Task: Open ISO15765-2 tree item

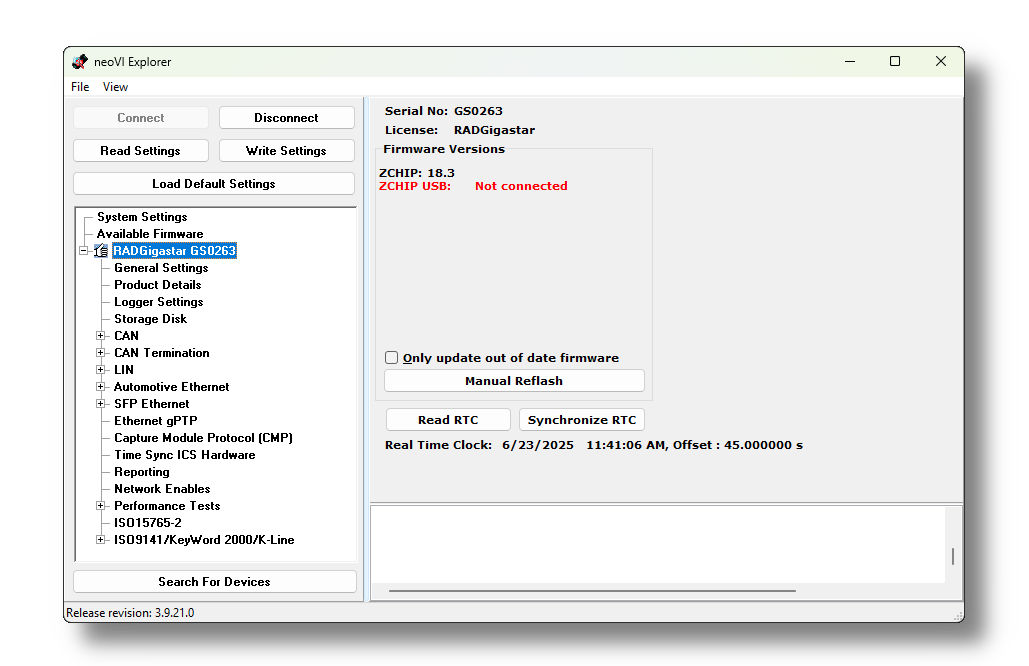Action: 148,523
